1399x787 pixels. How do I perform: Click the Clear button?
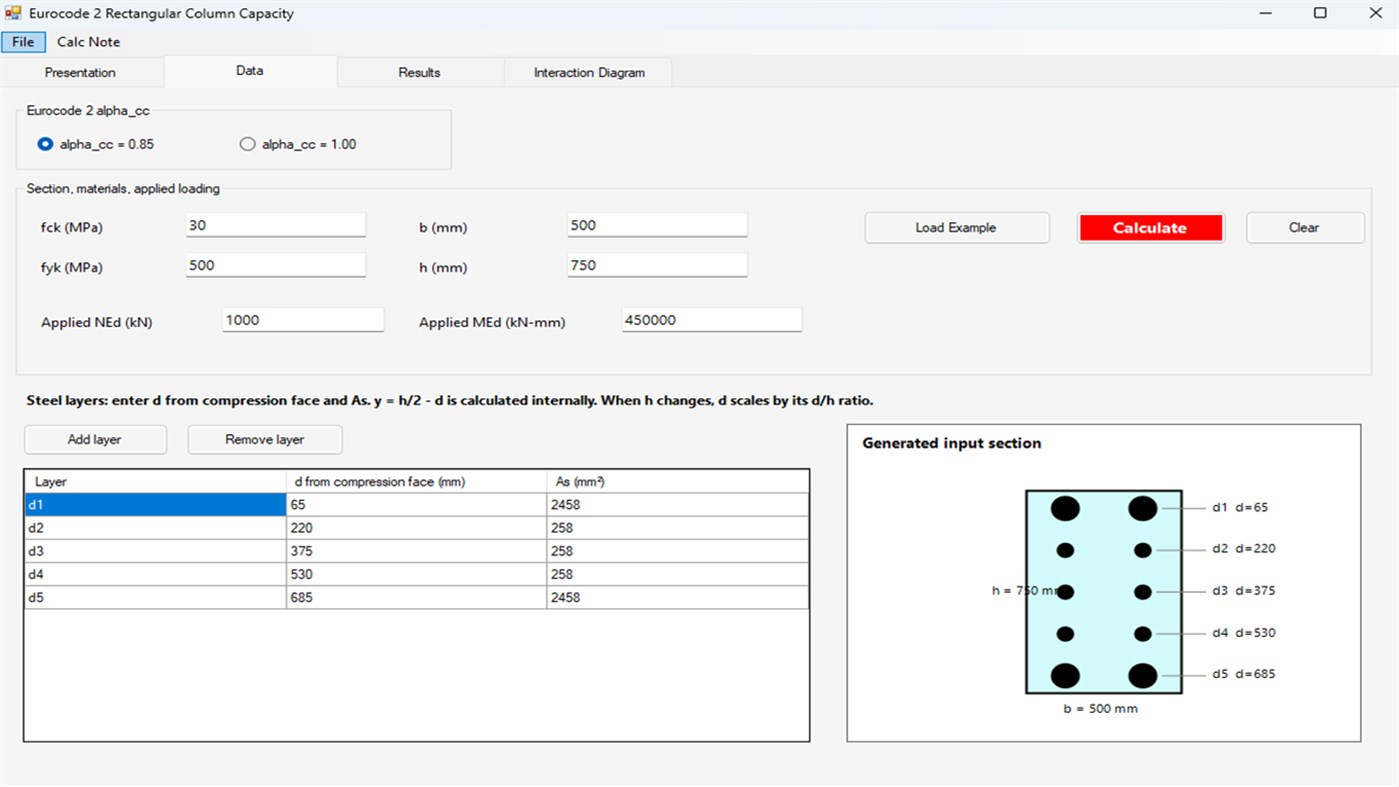[1304, 227]
